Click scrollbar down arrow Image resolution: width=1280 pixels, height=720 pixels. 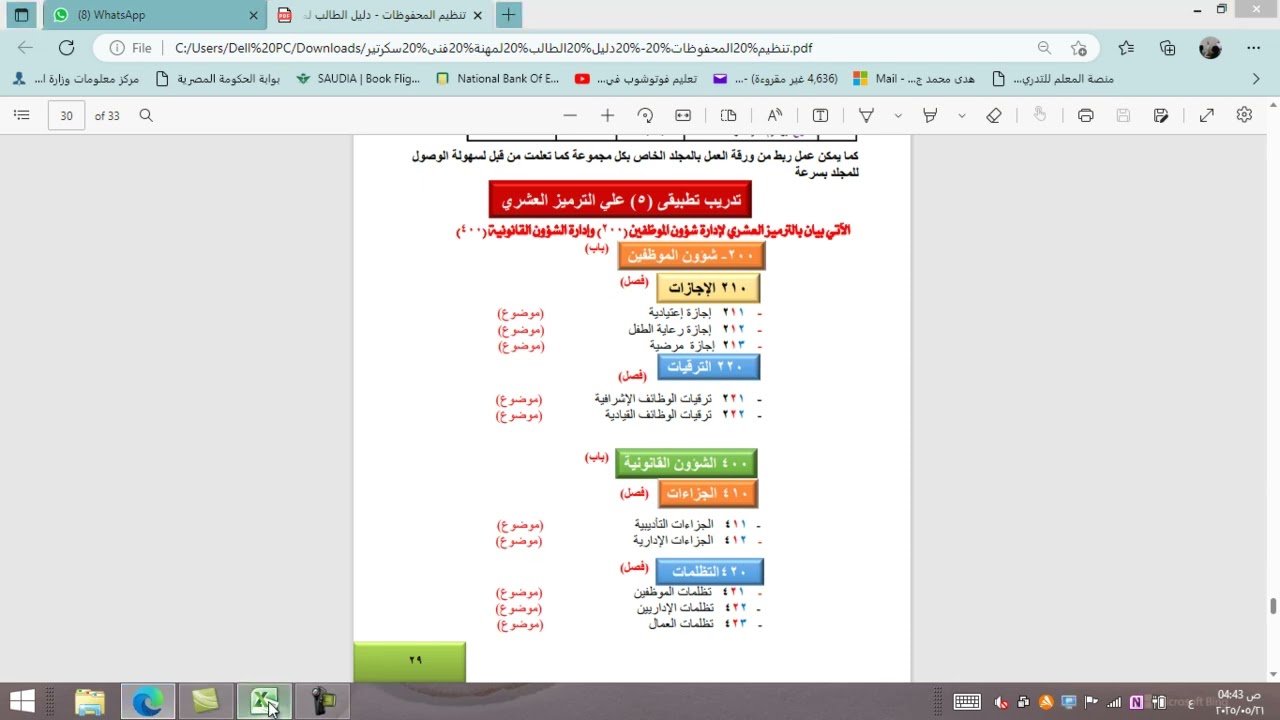[1273, 674]
